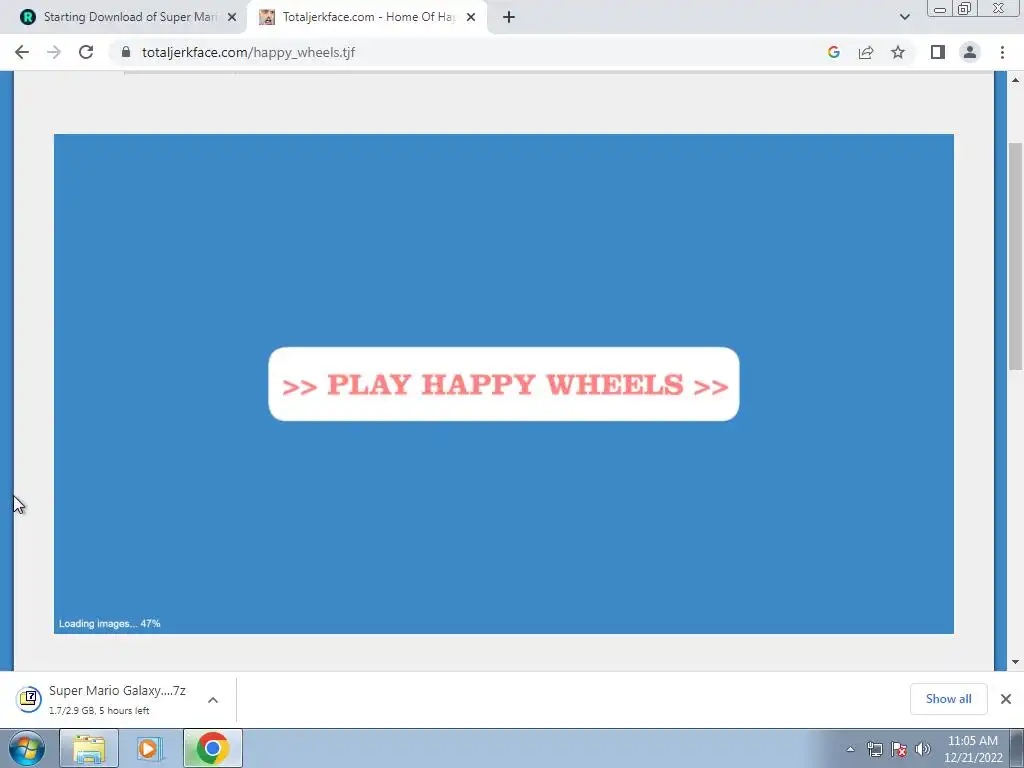Screen dimensions: 1024x768
Task: Expand the download options chevron
Action: click(213, 699)
